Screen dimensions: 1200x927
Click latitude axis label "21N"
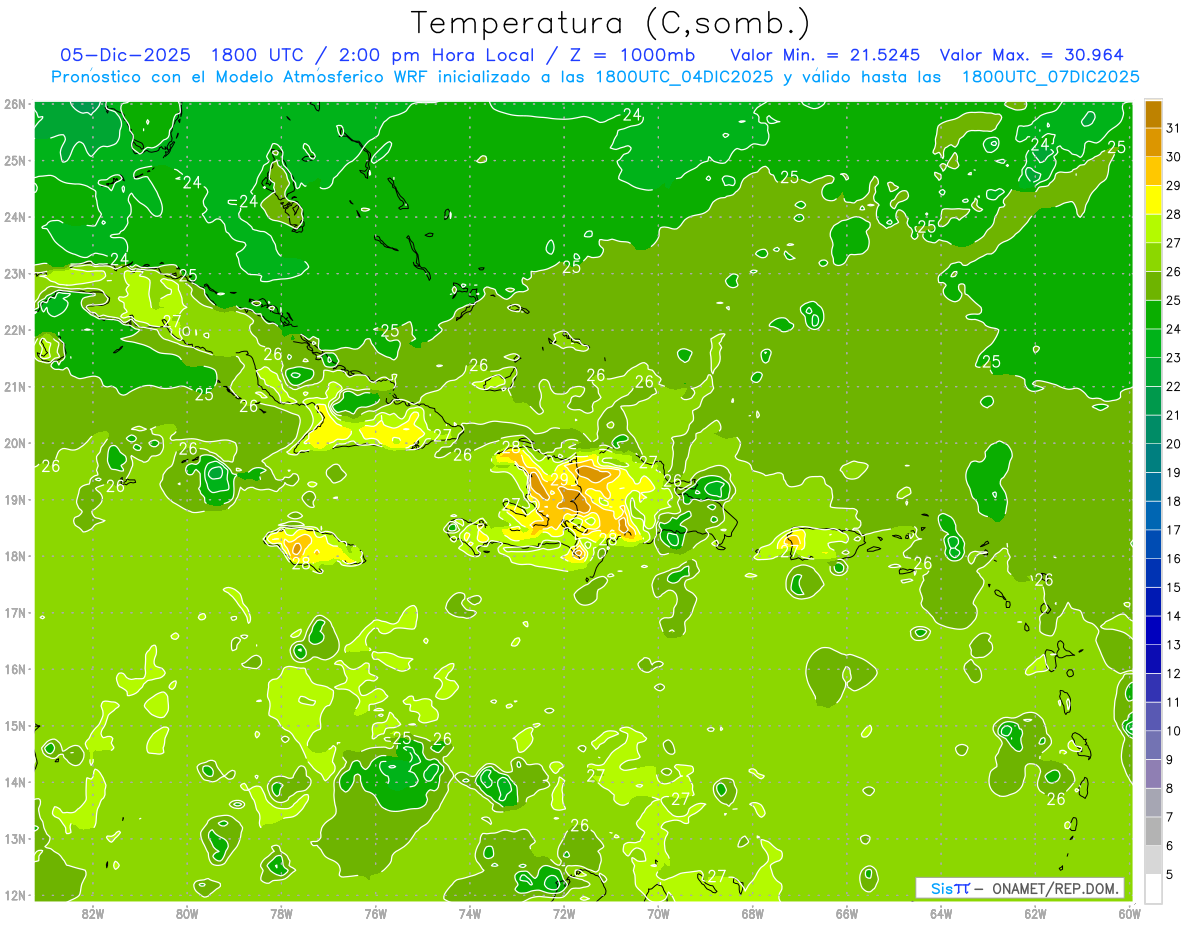15,387
